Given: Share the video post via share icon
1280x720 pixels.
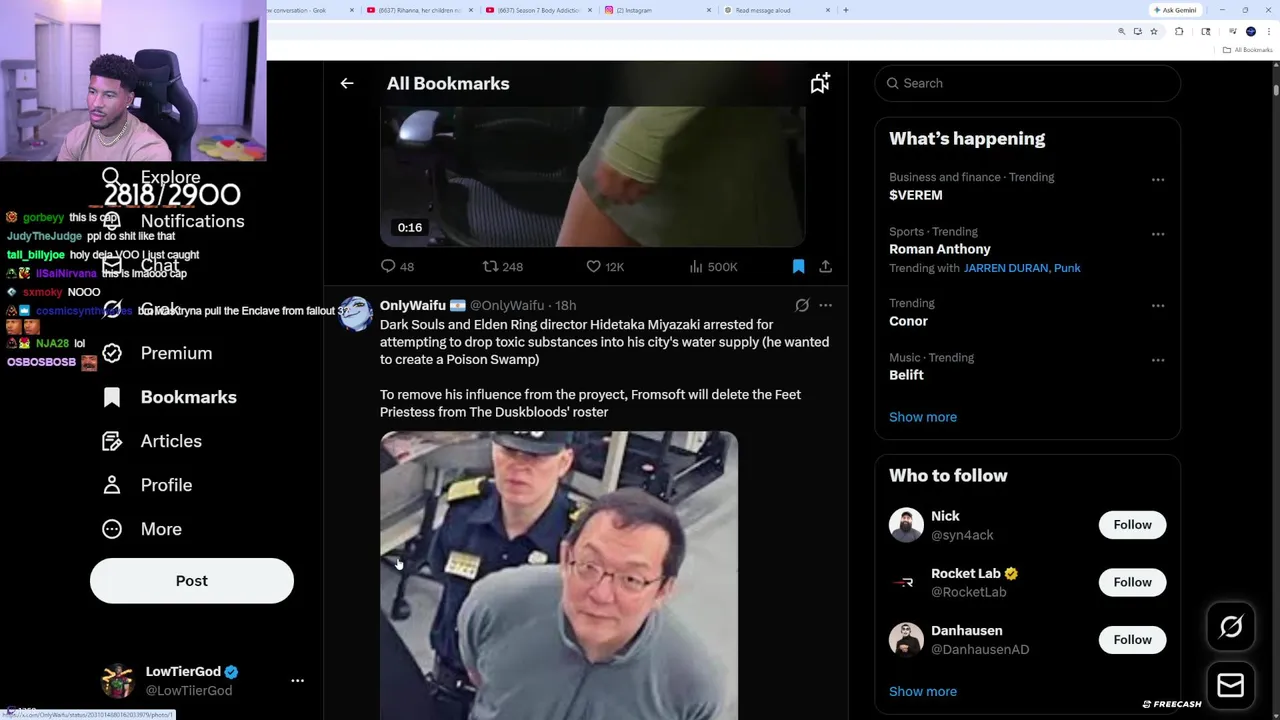Looking at the screenshot, I should (825, 267).
